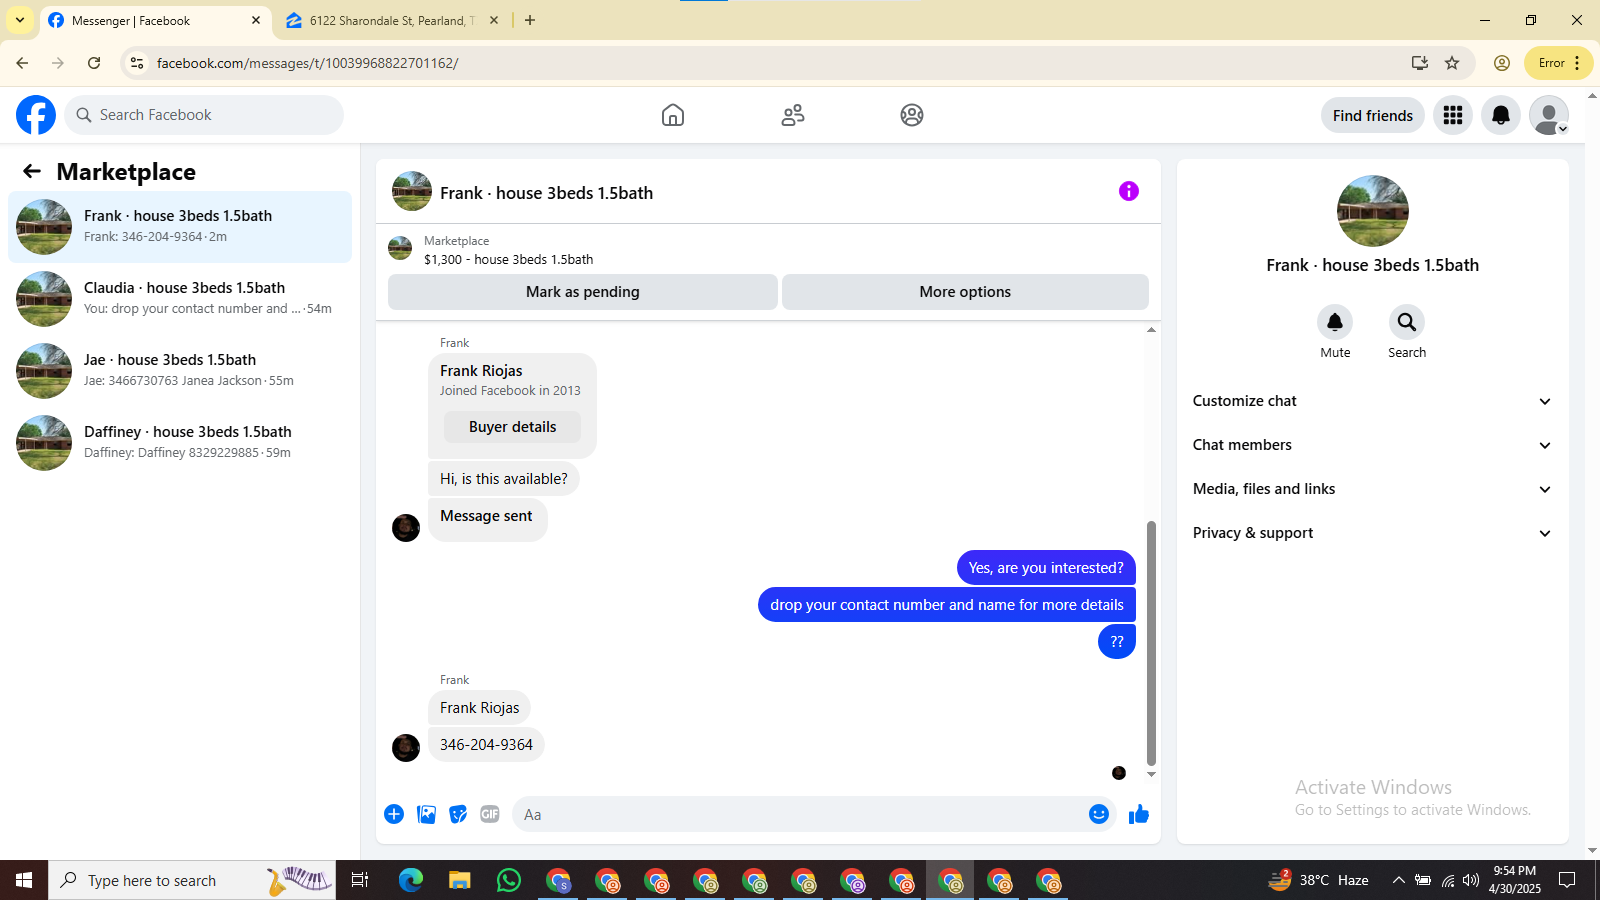The width and height of the screenshot is (1600, 900).
Task: Open Task View on the taskbar
Action: 360,880
